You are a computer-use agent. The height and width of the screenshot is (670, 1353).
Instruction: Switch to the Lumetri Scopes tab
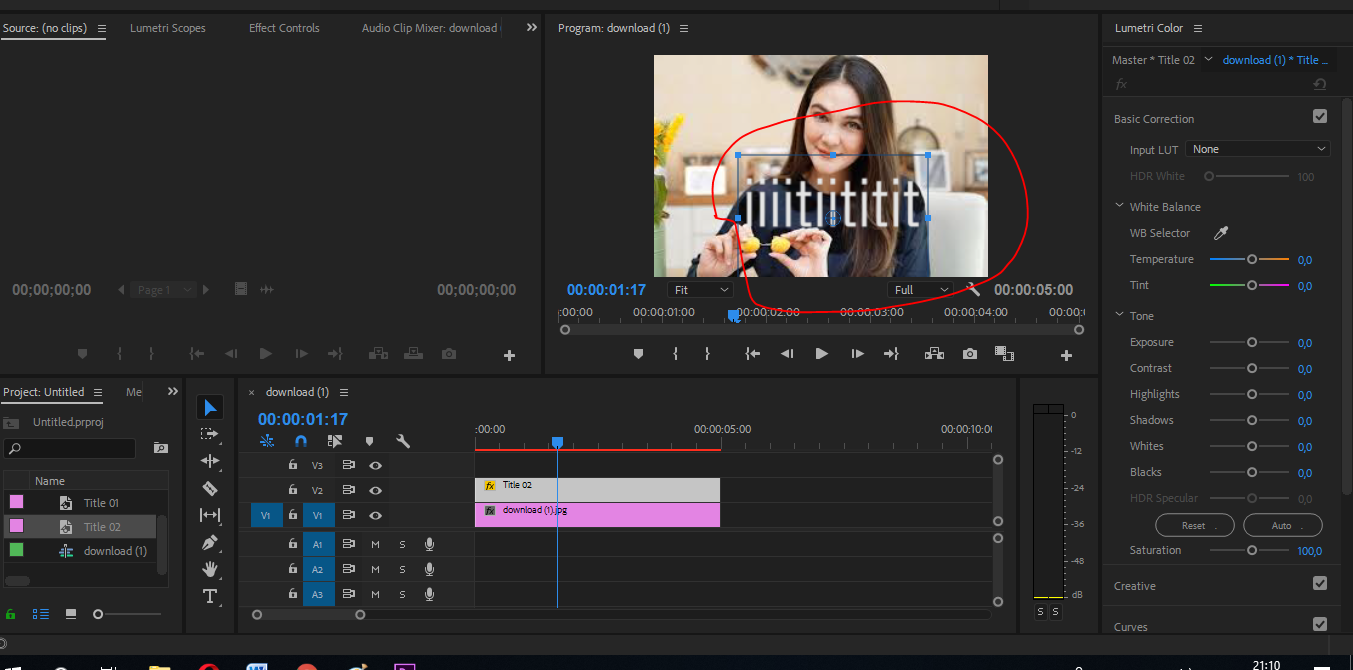(168, 28)
